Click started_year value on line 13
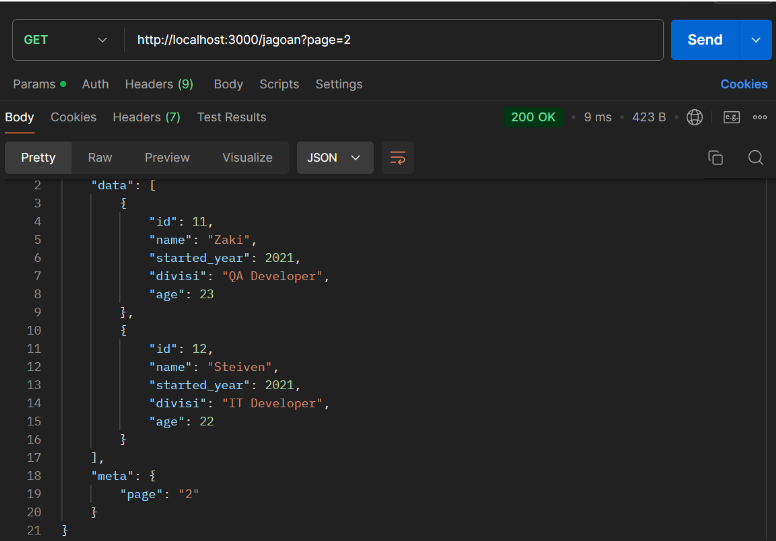This screenshot has width=776, height=541. click(279, 385)
